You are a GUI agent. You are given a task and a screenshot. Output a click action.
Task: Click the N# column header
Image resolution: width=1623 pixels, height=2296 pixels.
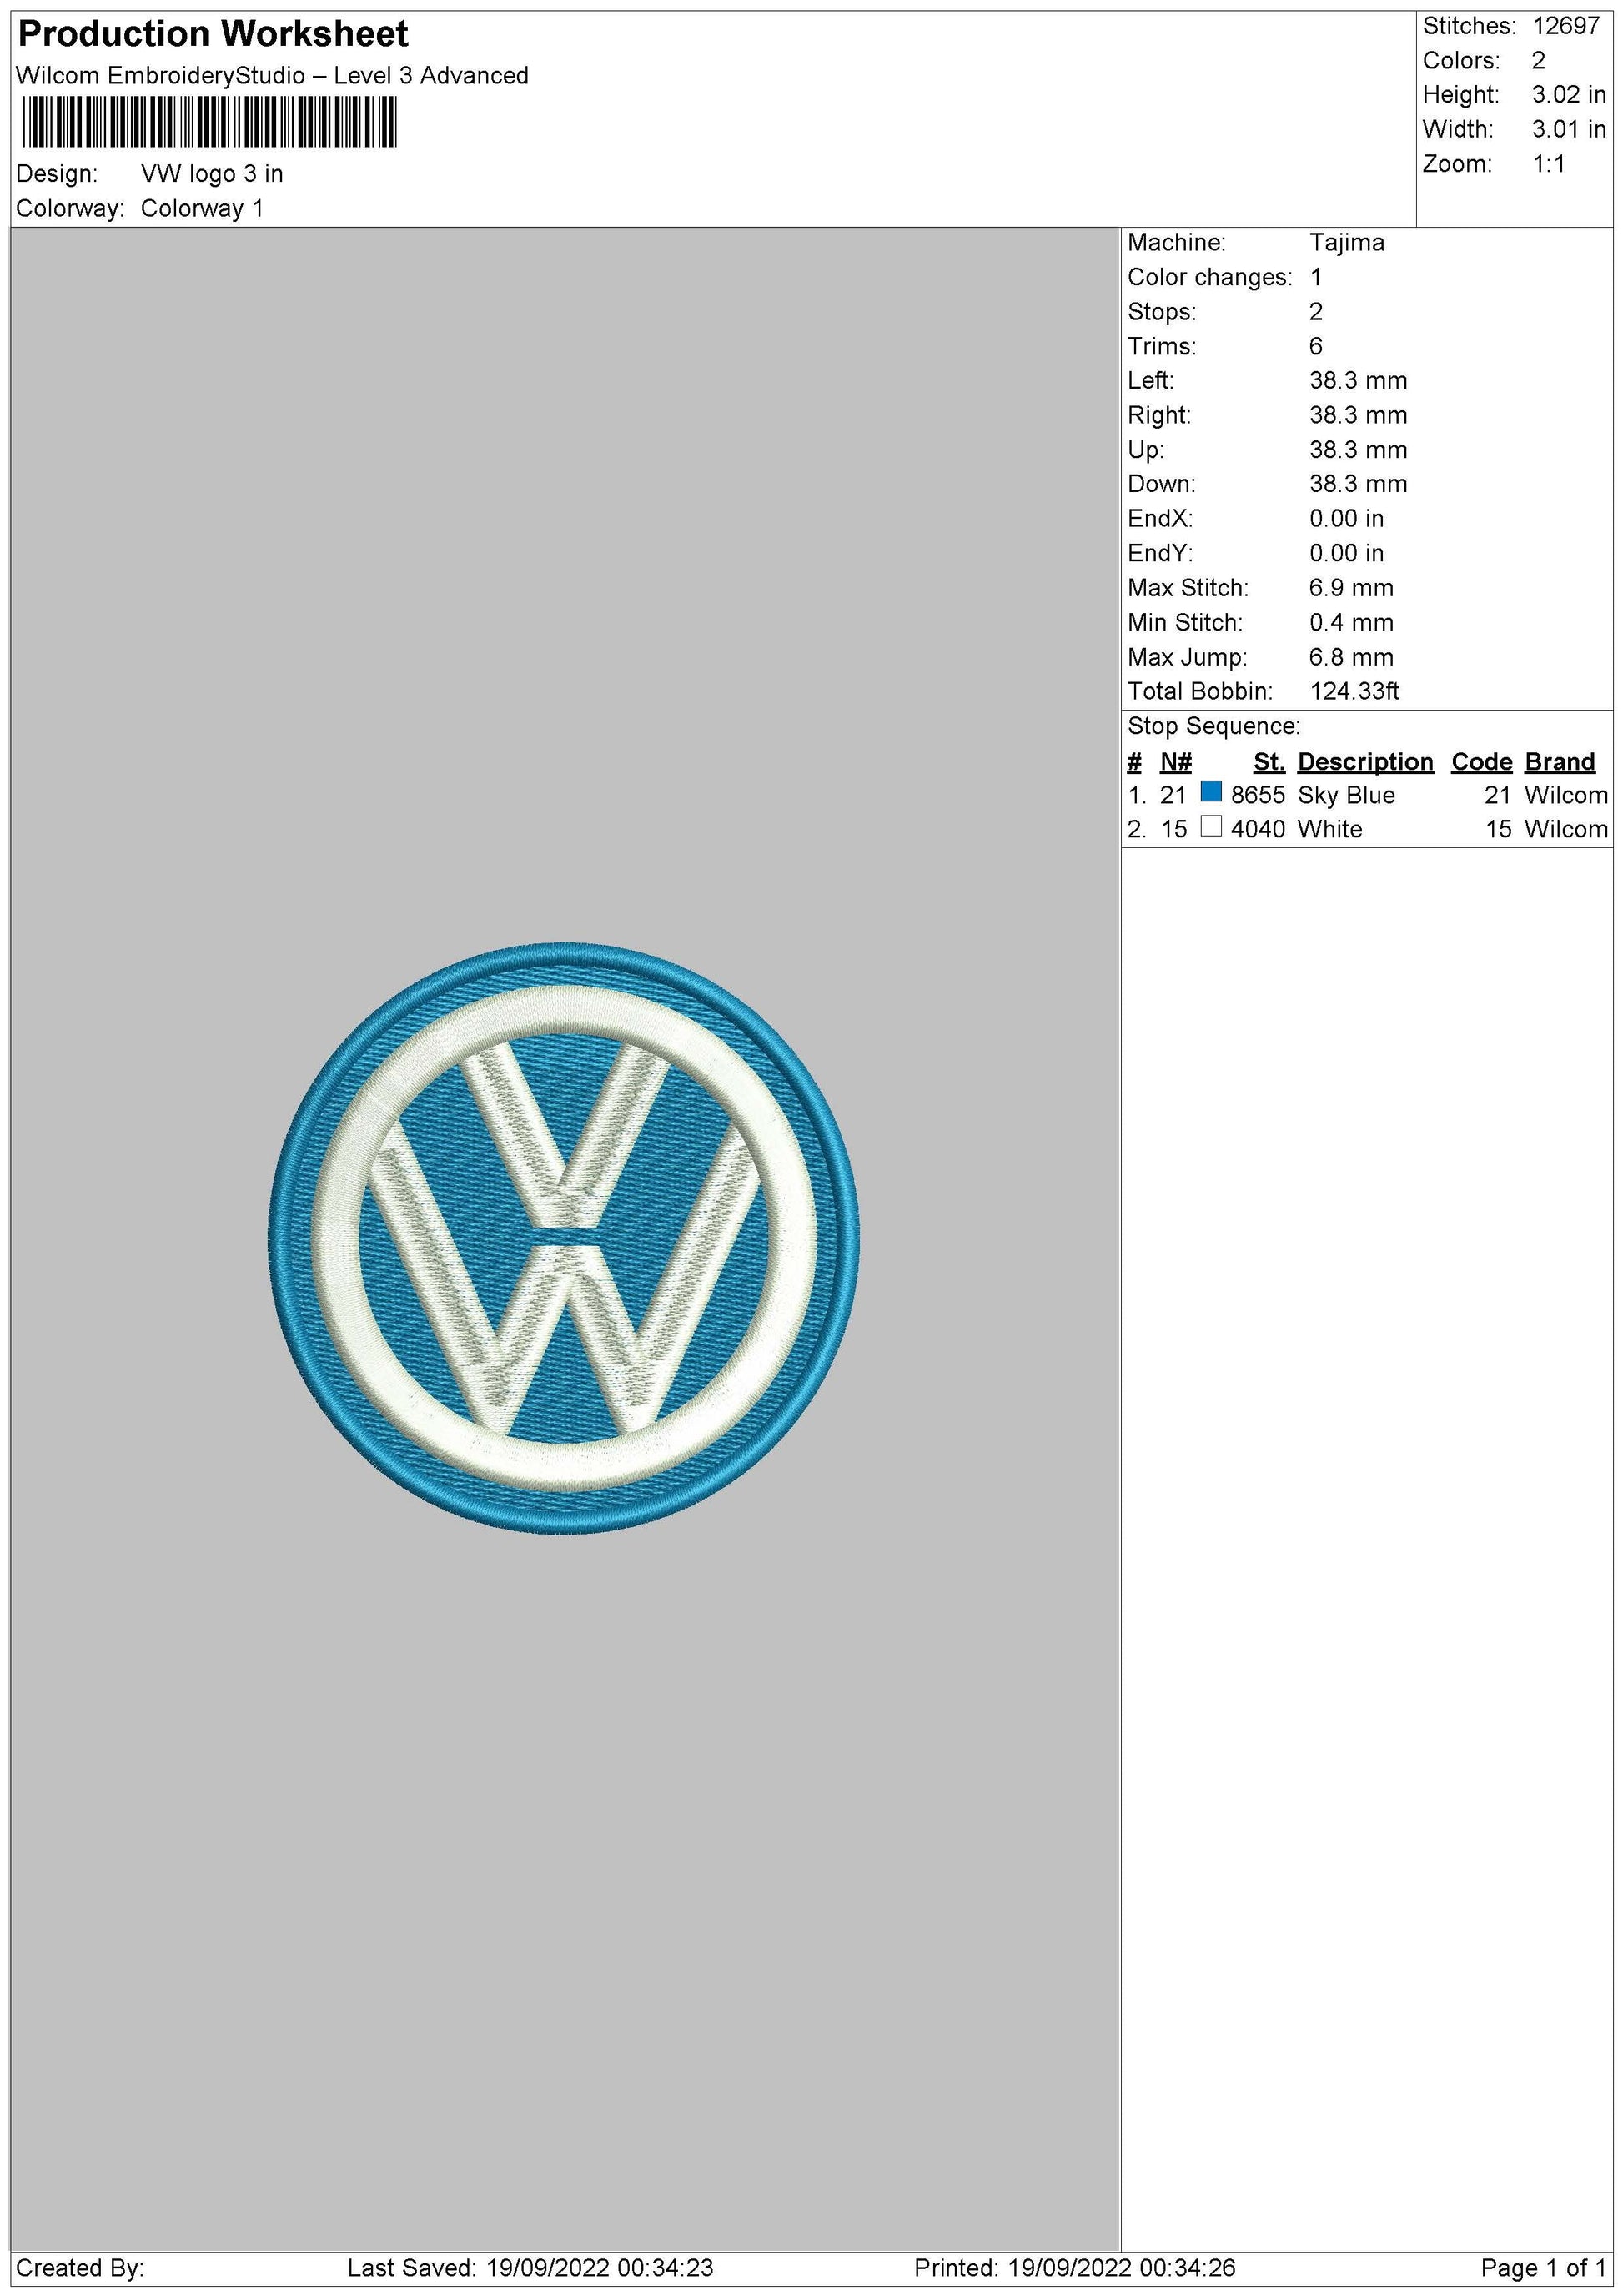click(1176, 761)
